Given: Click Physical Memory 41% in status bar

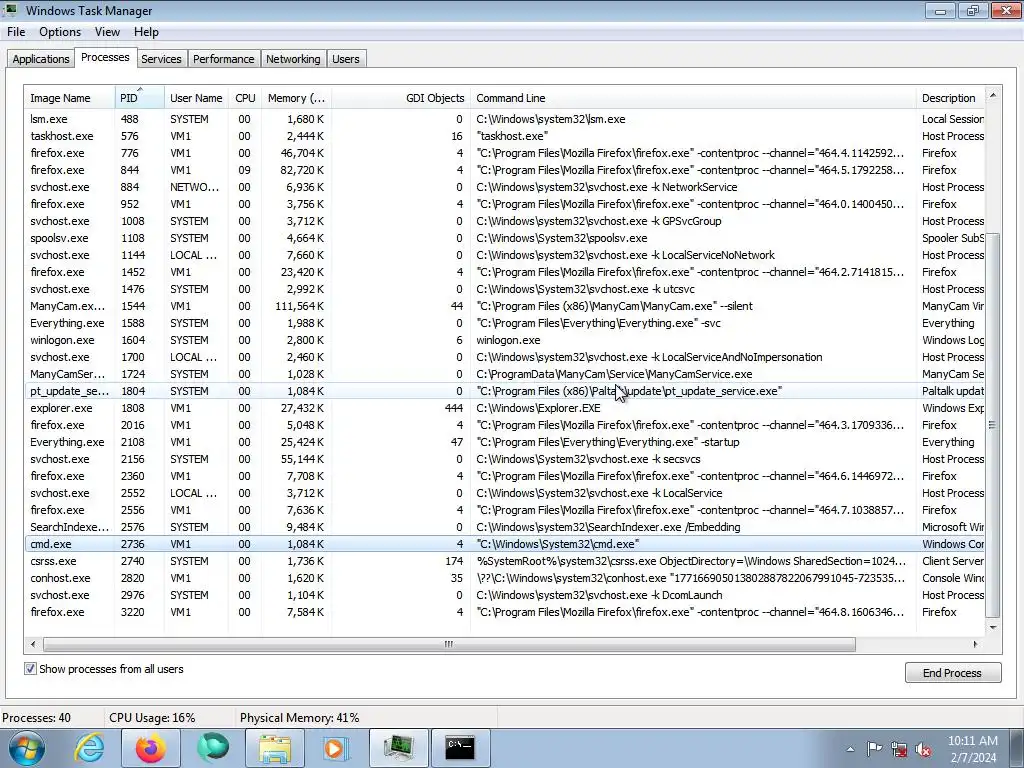Looking at the screenshot, I should tap(300, 718).
